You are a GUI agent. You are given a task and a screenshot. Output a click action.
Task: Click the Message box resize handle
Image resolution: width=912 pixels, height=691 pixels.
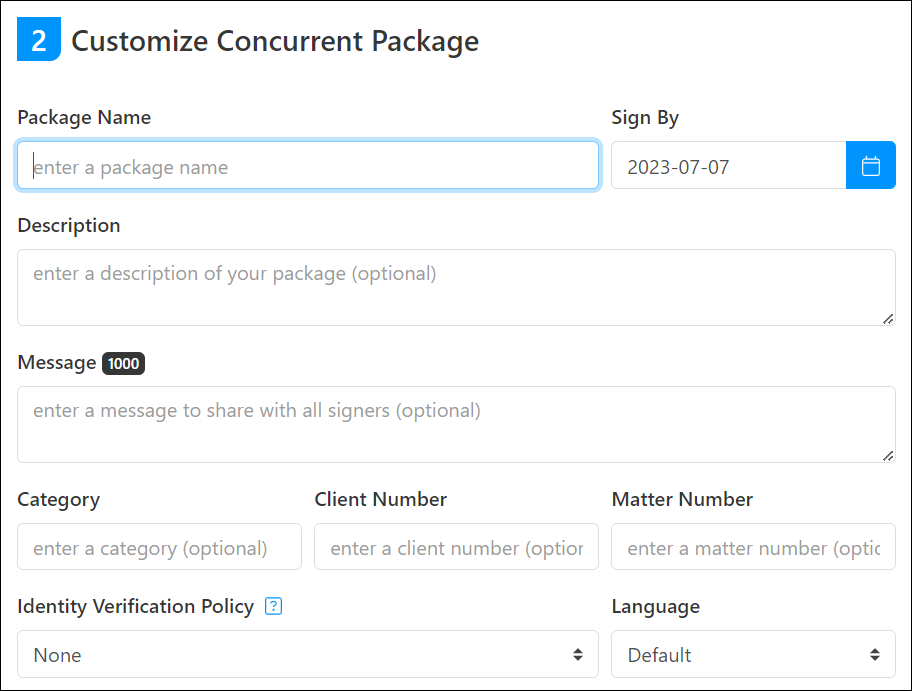coord(887,455)
